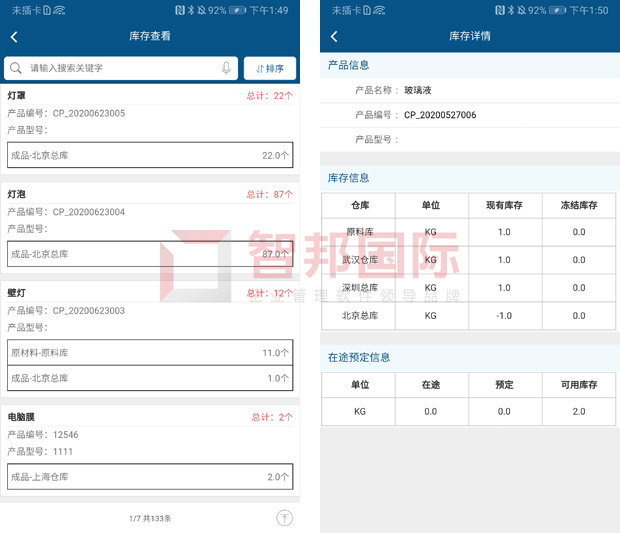Click the 原料库 warehouse cell

360,232
